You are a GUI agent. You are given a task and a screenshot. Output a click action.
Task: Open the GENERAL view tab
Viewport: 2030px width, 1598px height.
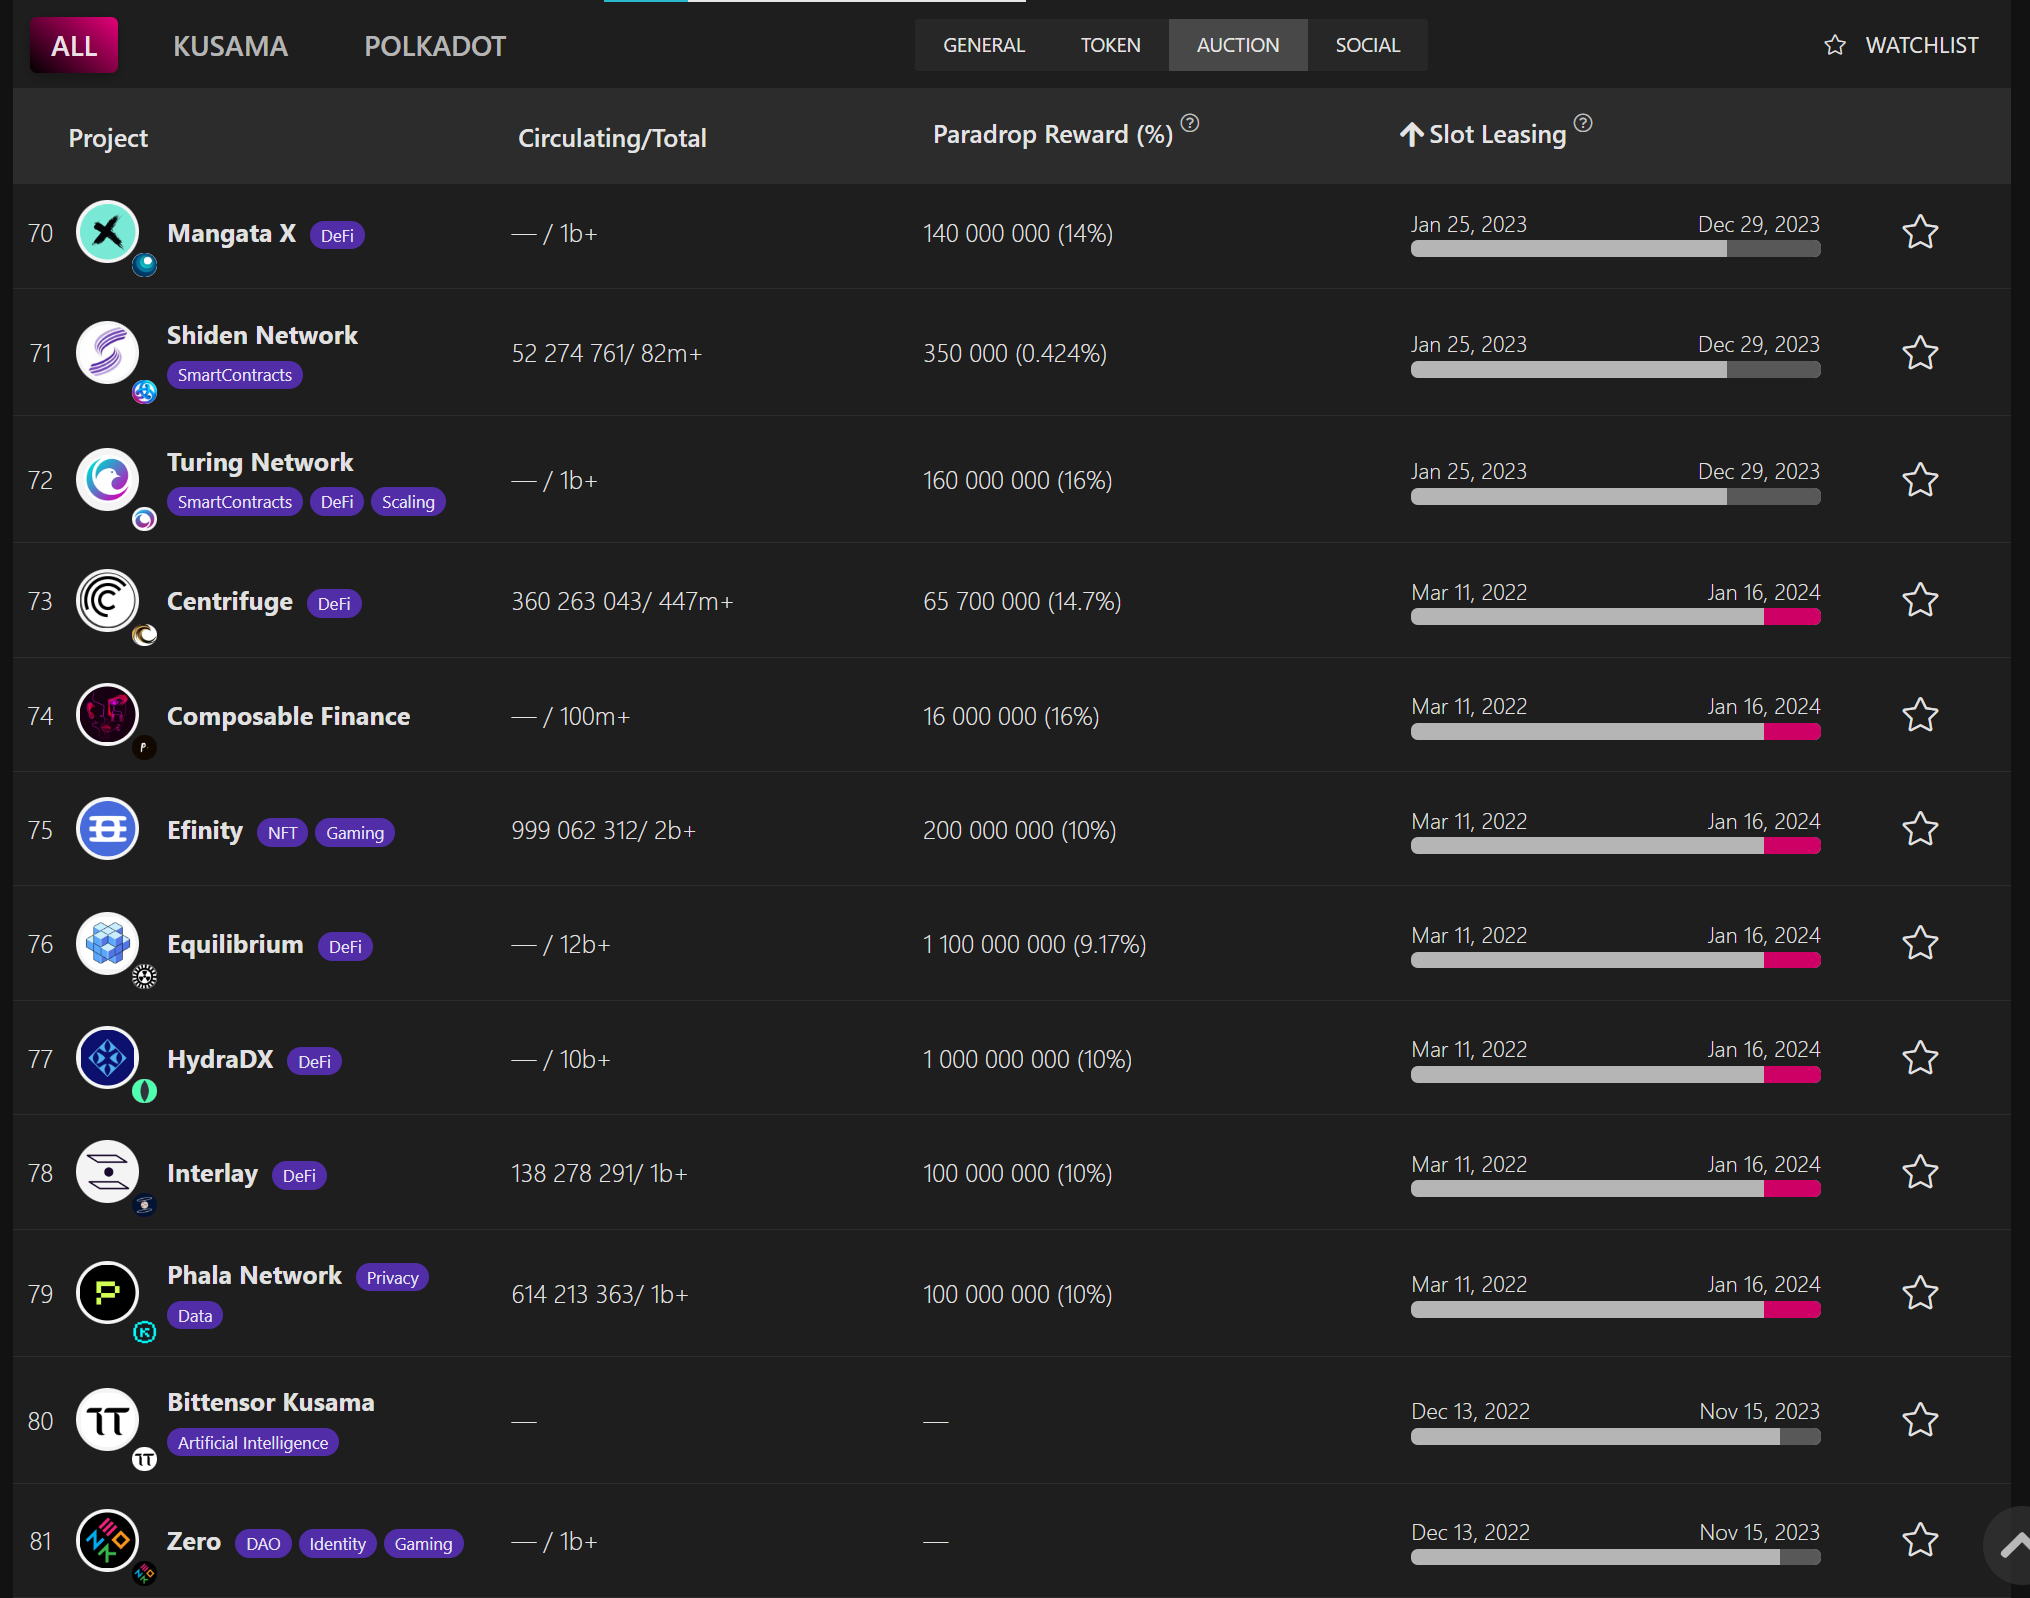[984, 45]
